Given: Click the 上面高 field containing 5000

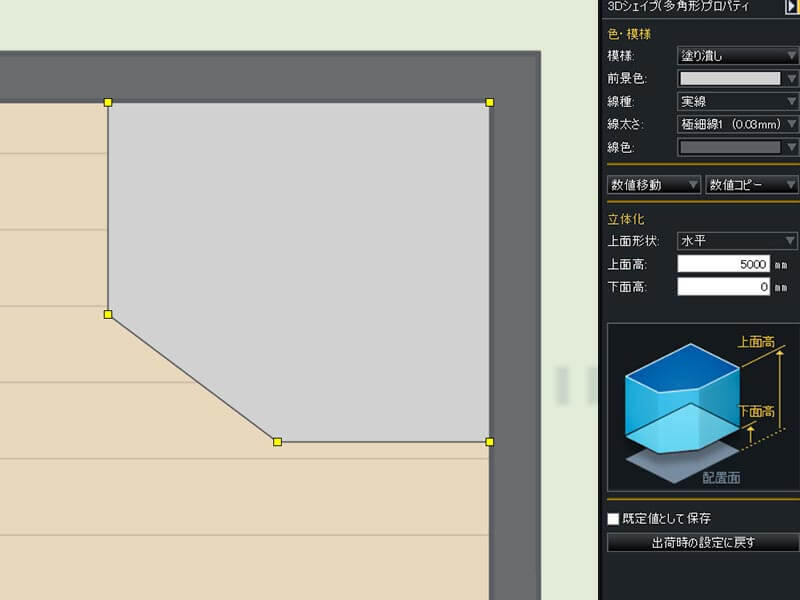Looking at the screenshot, I should [723, 264].
